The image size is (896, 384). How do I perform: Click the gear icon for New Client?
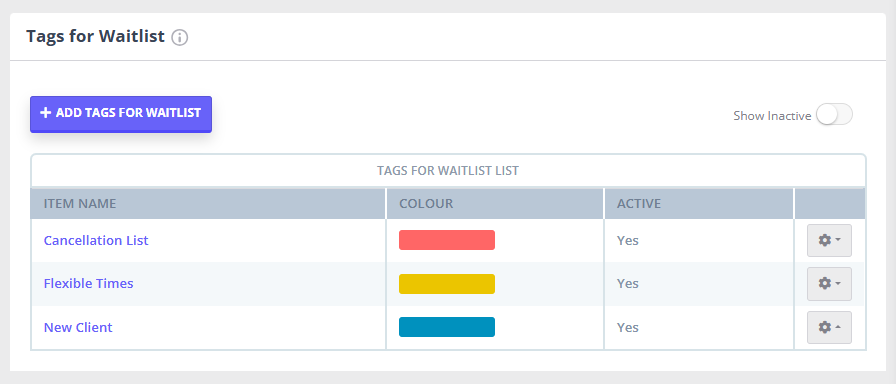click(x=825, y=327)
